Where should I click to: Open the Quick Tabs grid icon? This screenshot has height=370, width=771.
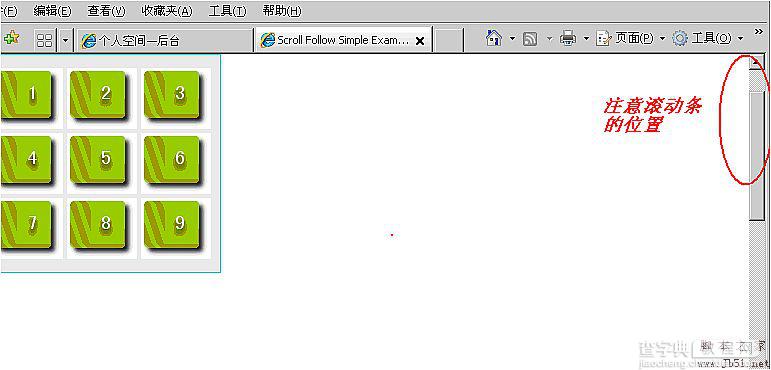click(44, 40)
